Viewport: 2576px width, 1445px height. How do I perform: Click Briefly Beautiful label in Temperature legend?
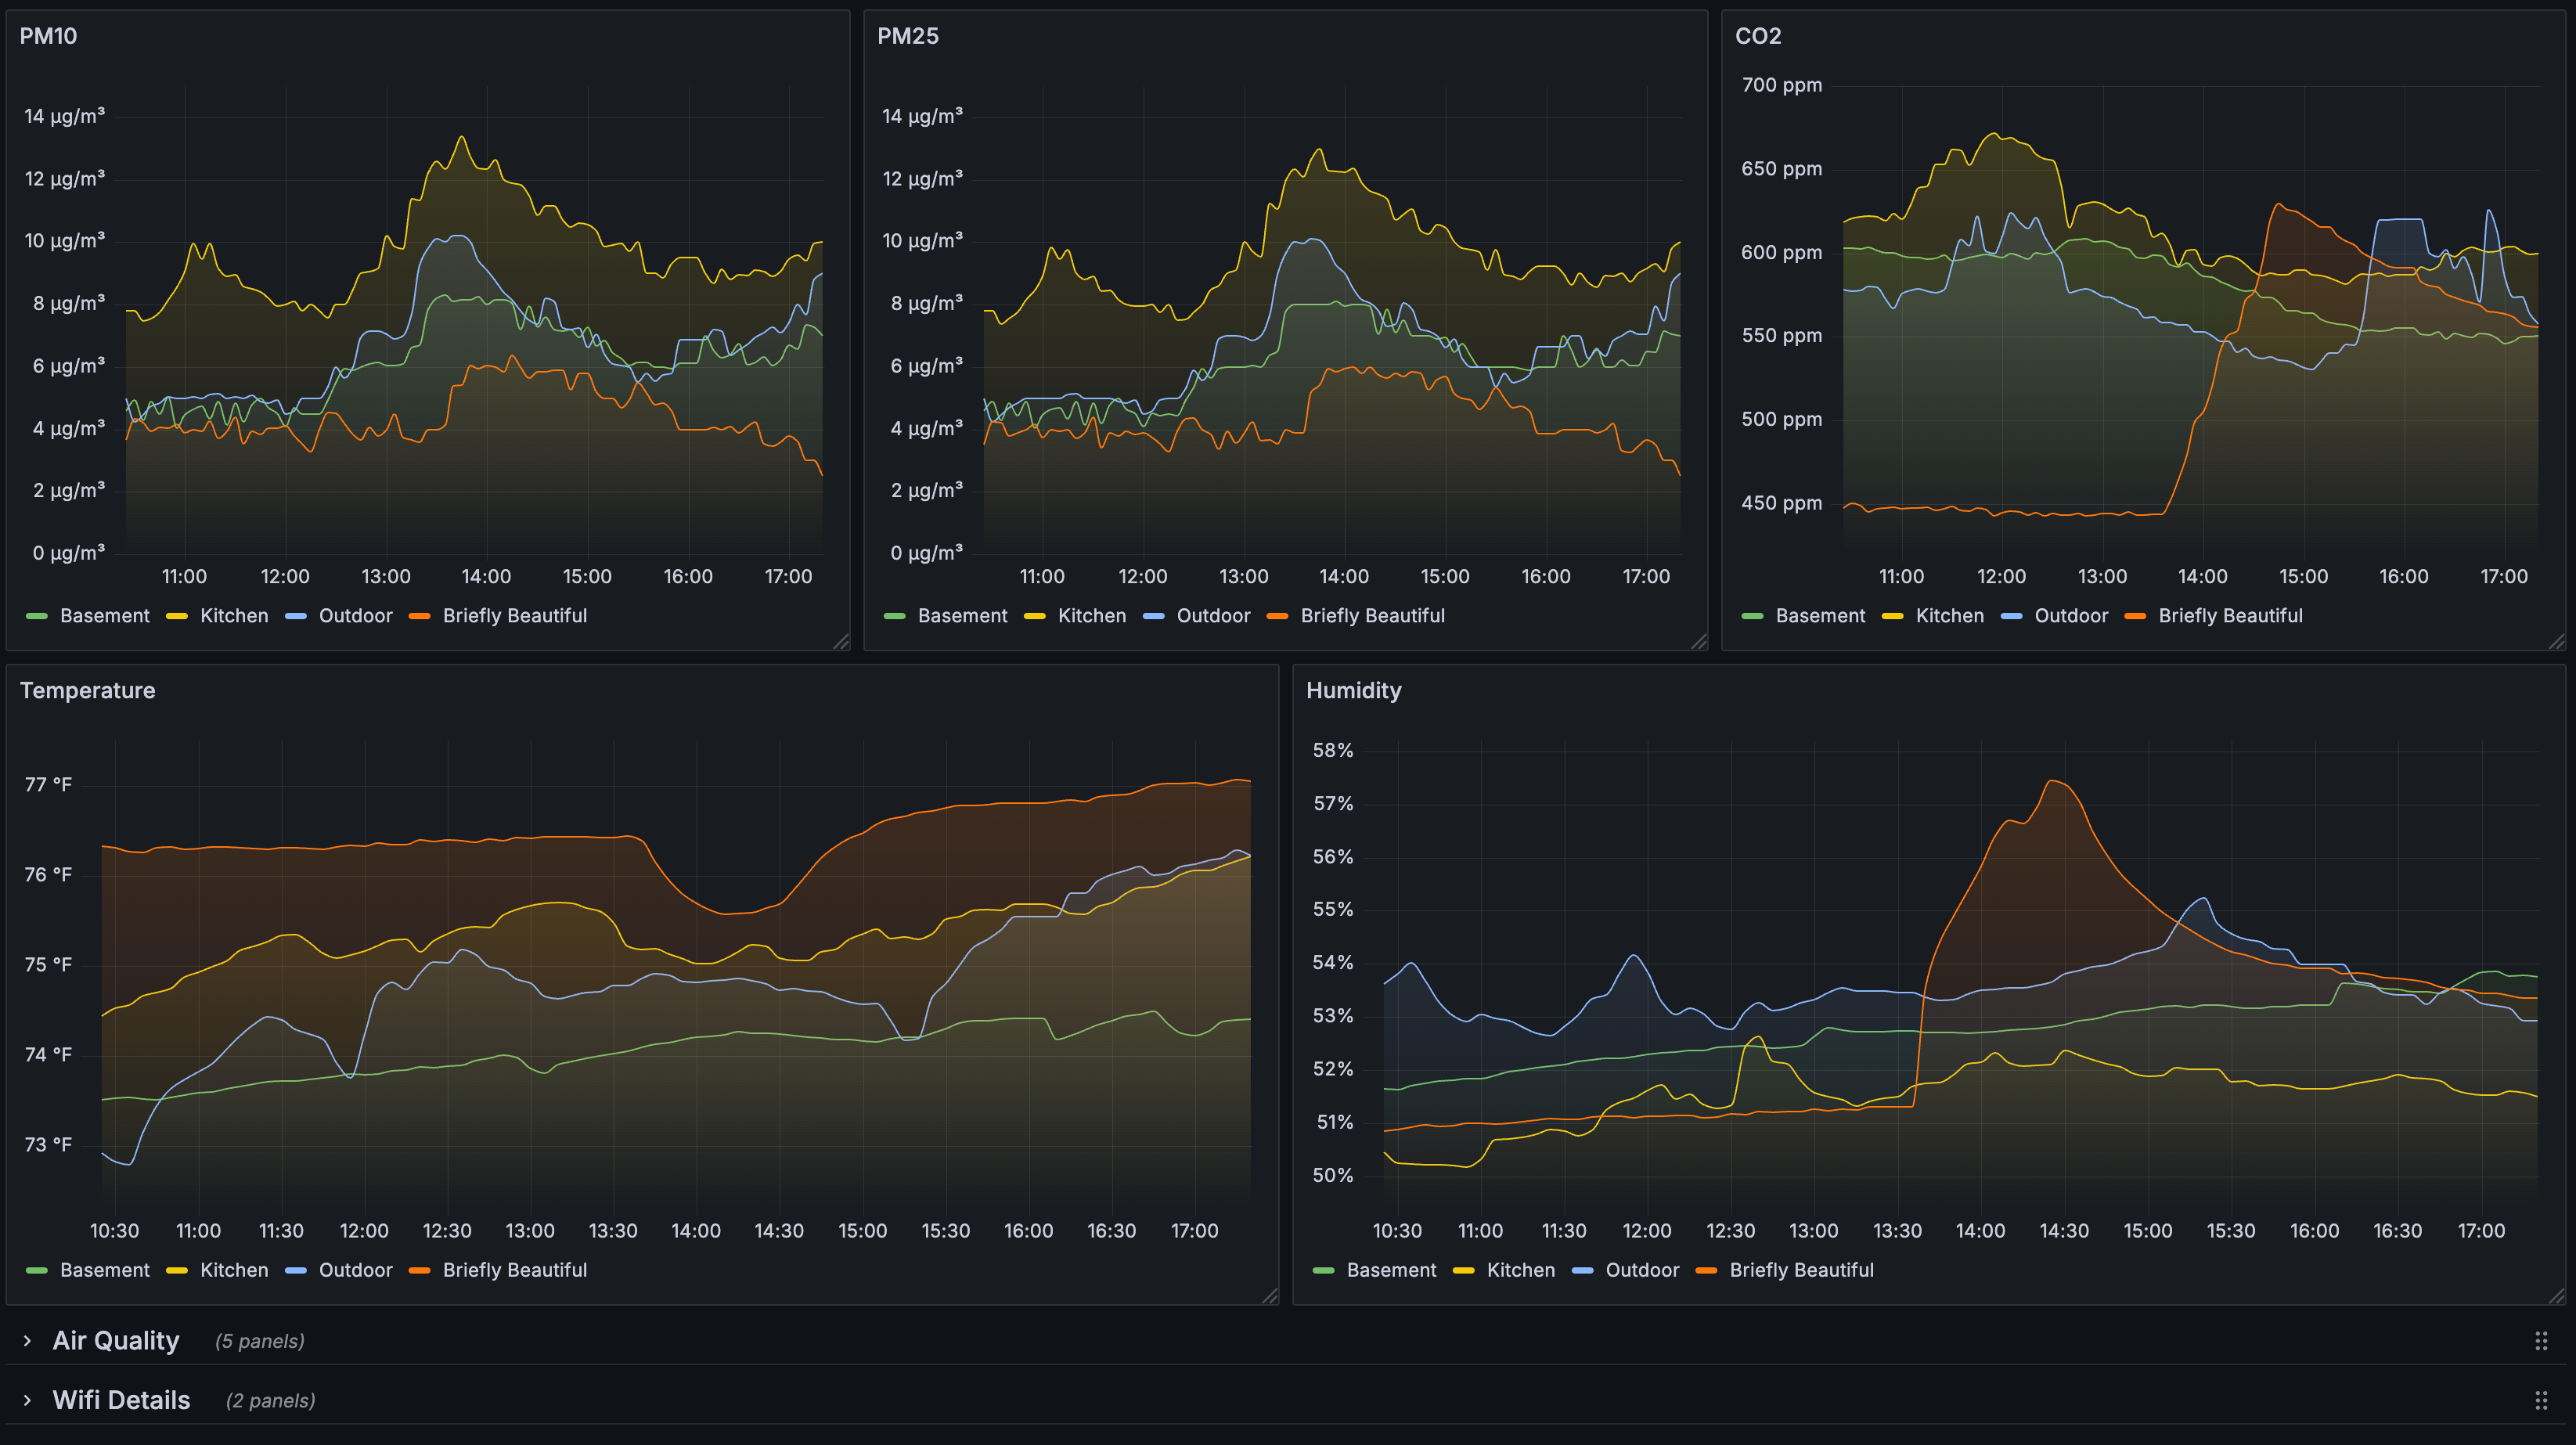(514, 1270)
